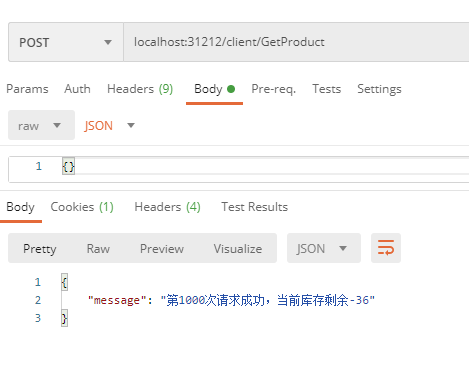Click the "message" key in the response
The height and width of the screenshot is (384, 469).
point(117,300)
